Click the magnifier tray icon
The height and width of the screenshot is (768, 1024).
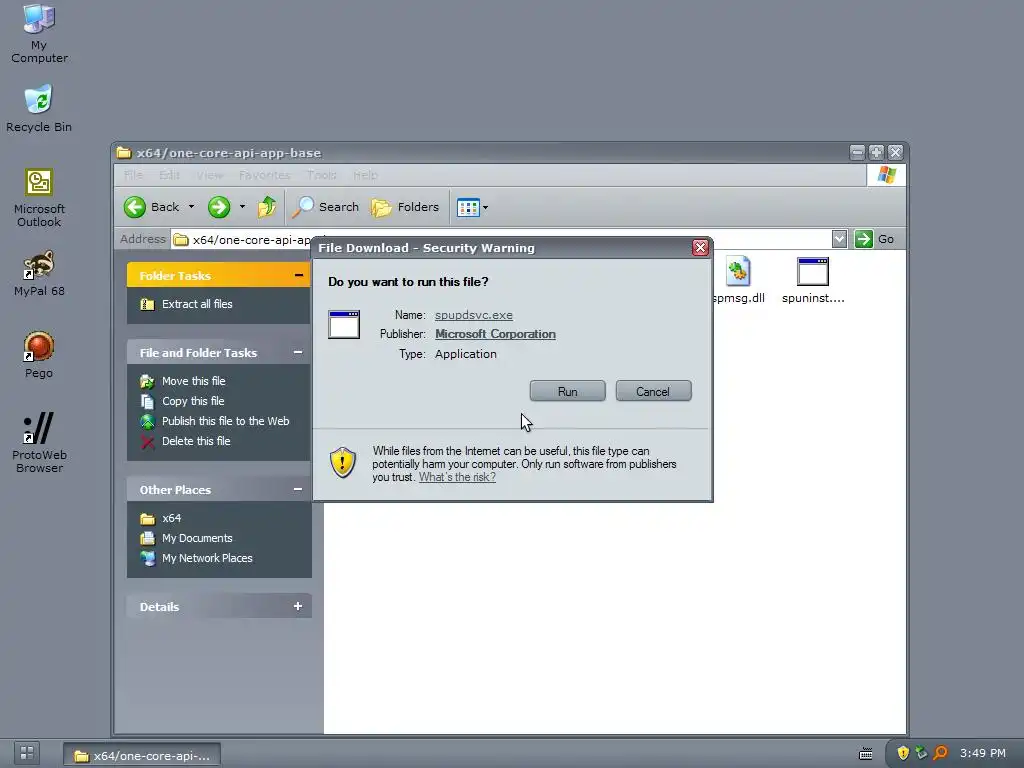point(940,753)
